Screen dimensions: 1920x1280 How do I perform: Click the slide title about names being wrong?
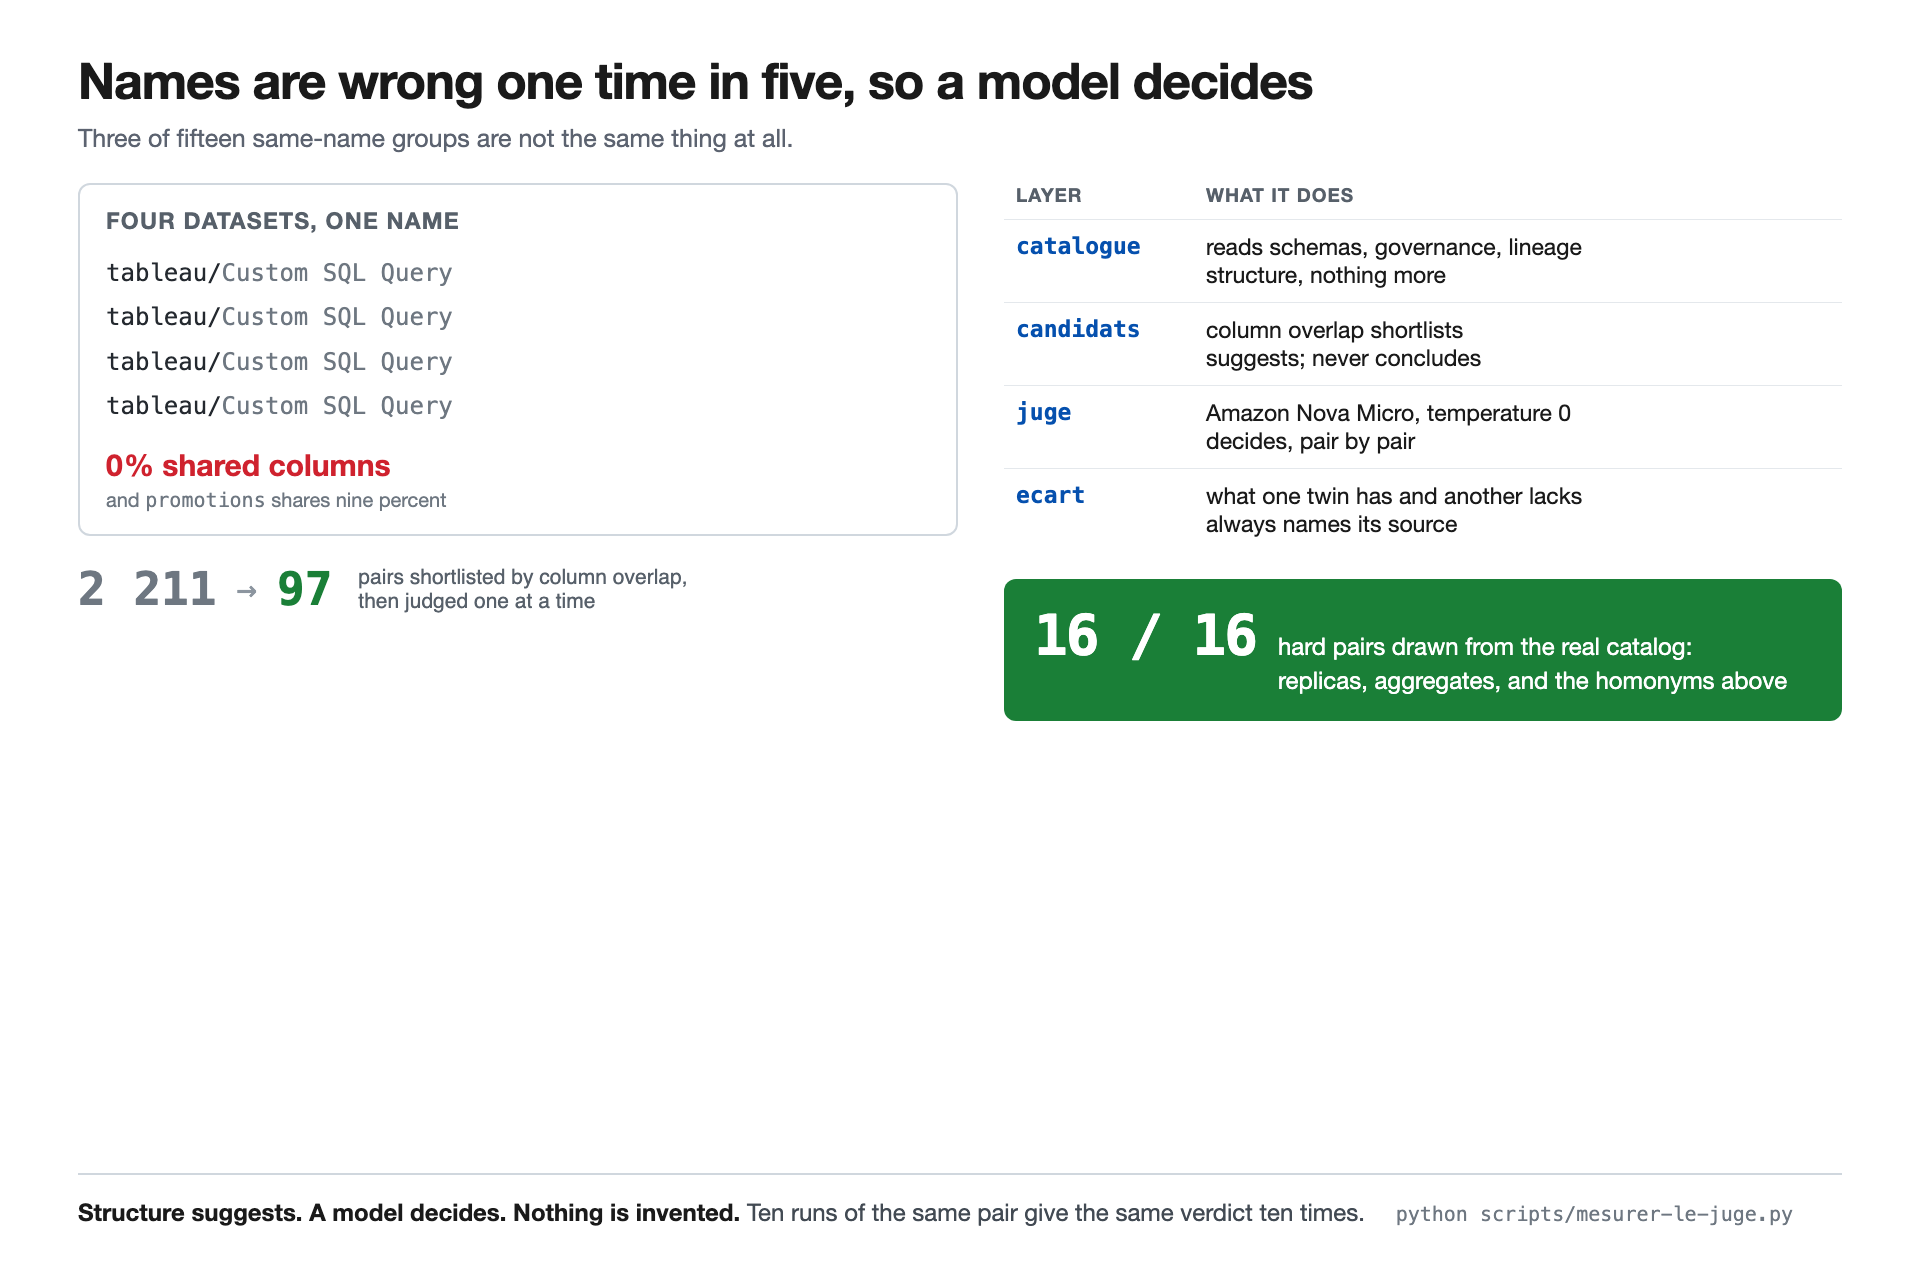[x=695, y=82]
